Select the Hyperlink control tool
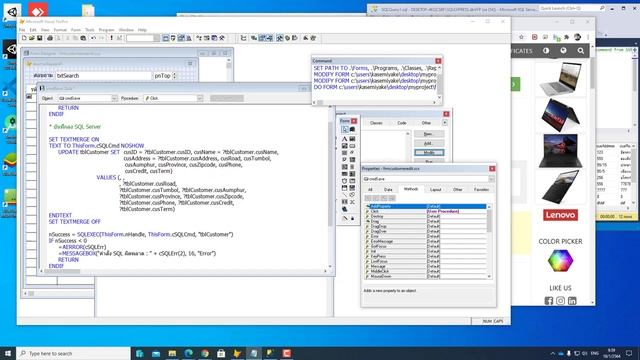The image size is (640, 360). coord(344,209)
